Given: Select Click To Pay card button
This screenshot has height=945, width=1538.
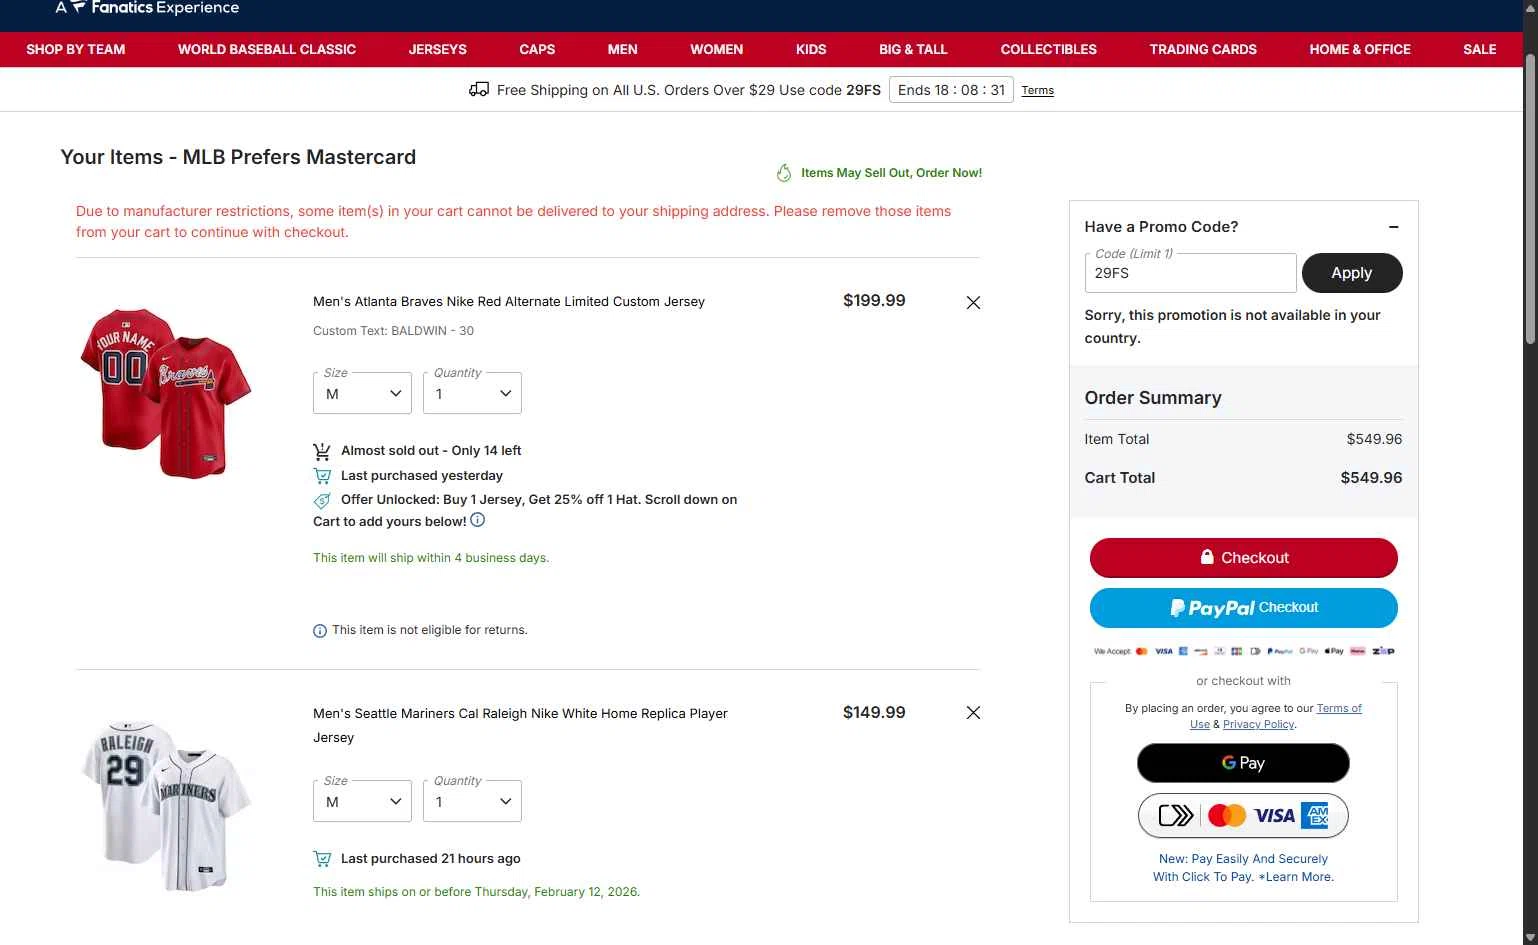Looking at the screenshot, I should tap(1243, 816).
